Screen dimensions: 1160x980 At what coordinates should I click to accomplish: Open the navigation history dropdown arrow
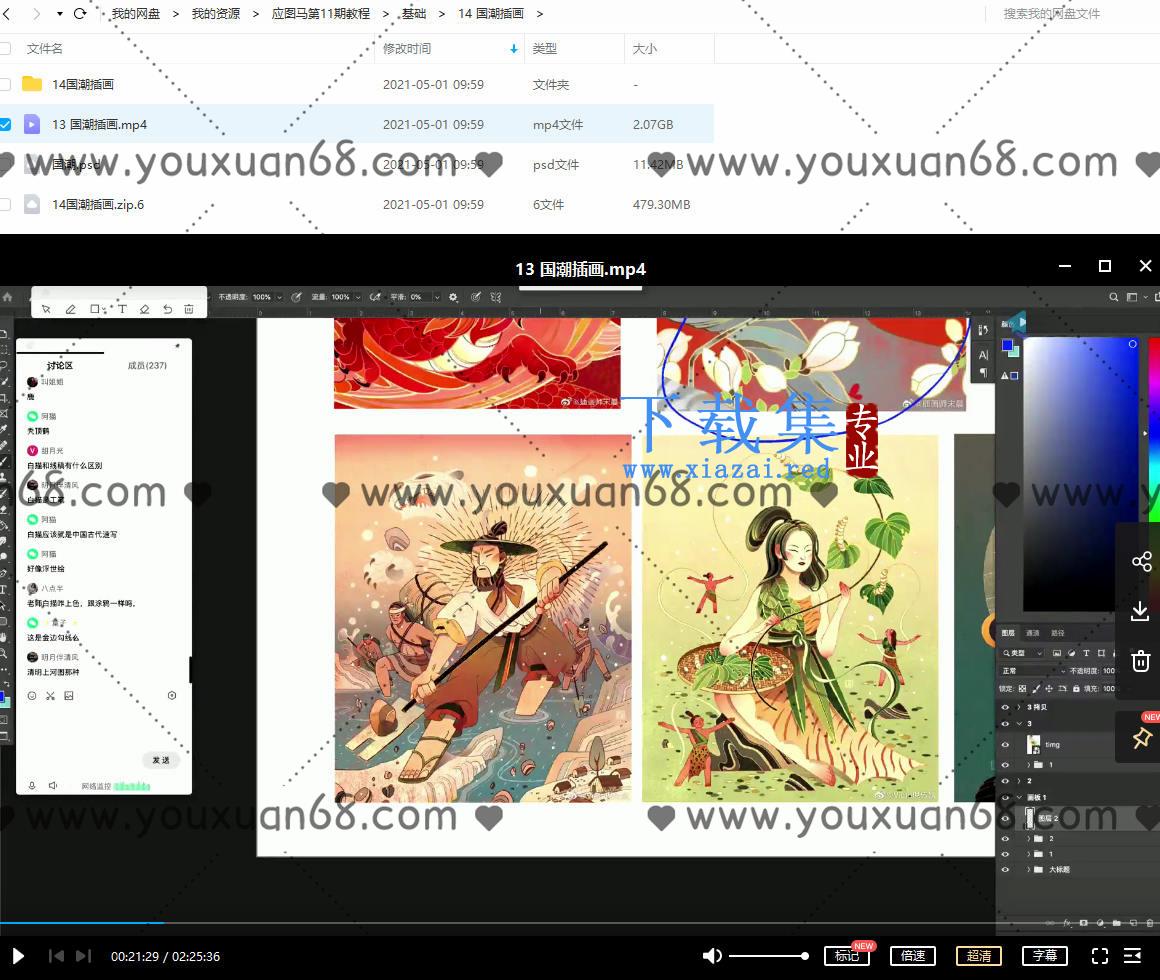pos(59,13)
